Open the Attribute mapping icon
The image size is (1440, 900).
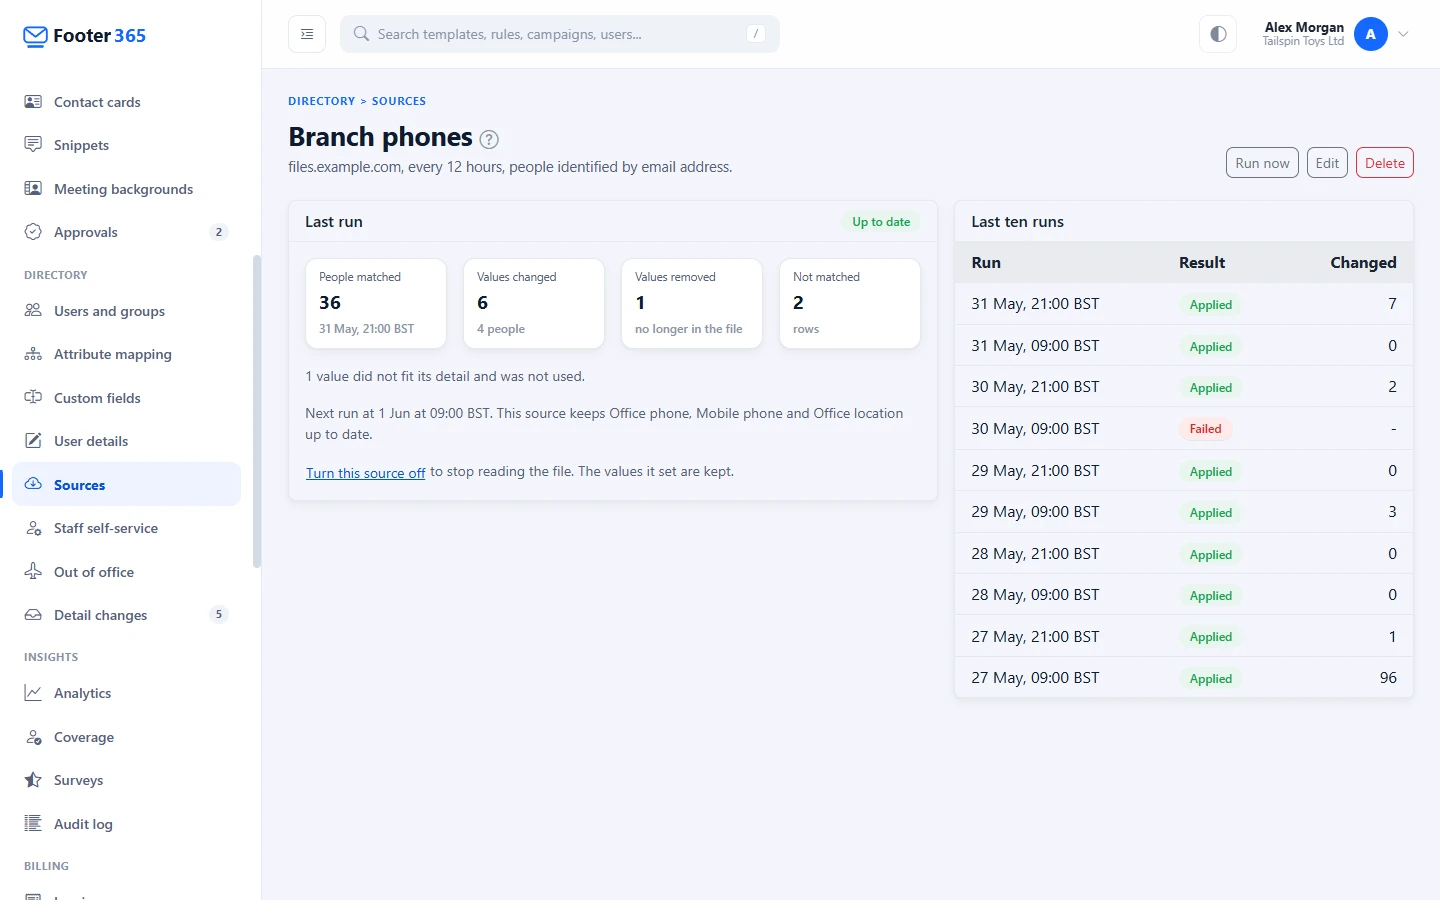(x=33, y=354)
